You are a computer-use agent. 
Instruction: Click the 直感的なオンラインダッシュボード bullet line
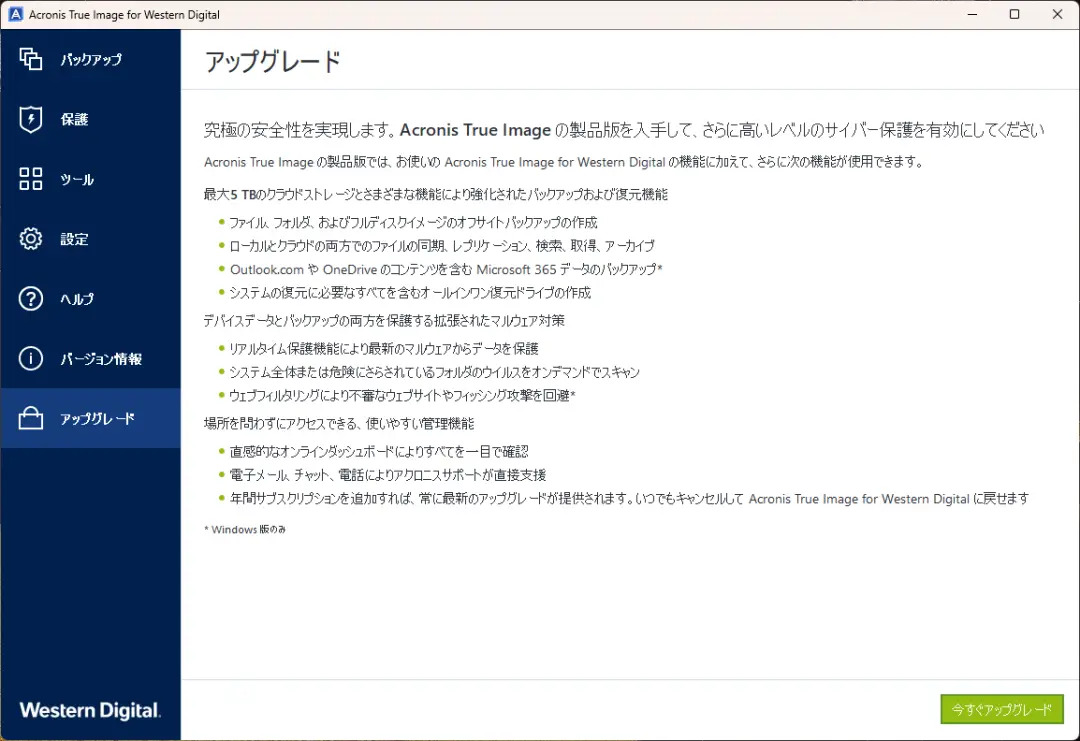379,452
